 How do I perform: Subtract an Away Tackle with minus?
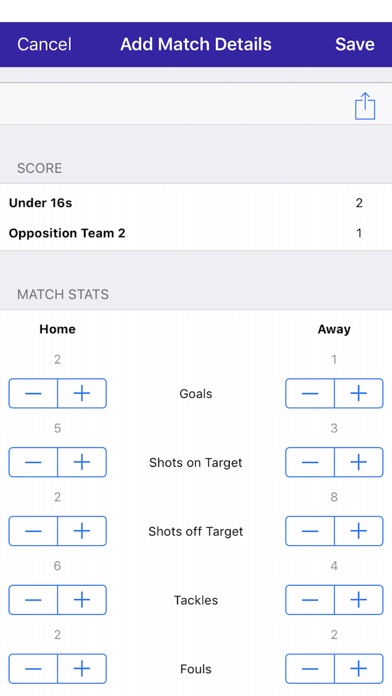[x=310, y=600]
